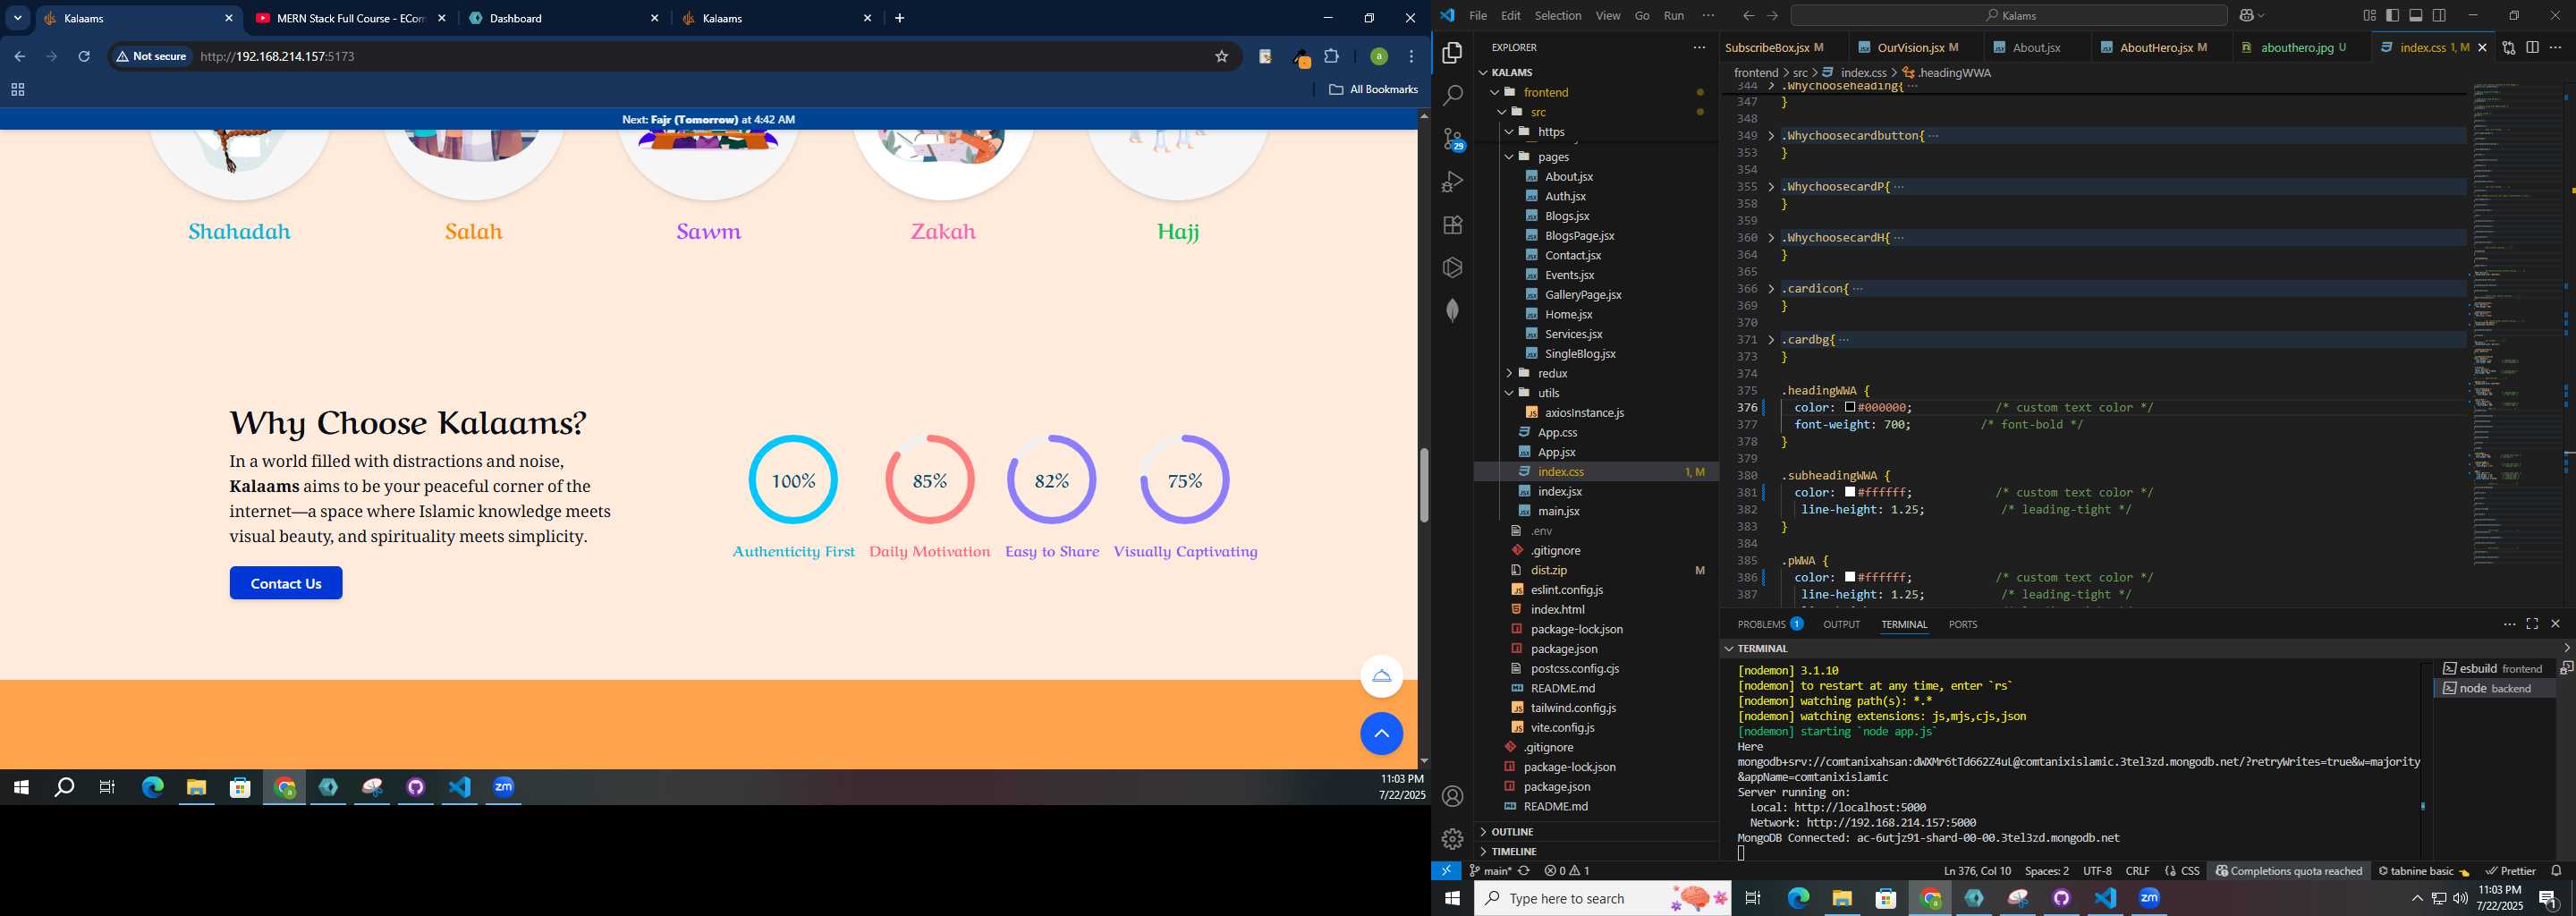Image resolution: width=2576 pixels, height=916 pixels.
Task: Open the Explorer view in VS Code activity bar
Action: pyautogui.click(x=1452, y=53)
